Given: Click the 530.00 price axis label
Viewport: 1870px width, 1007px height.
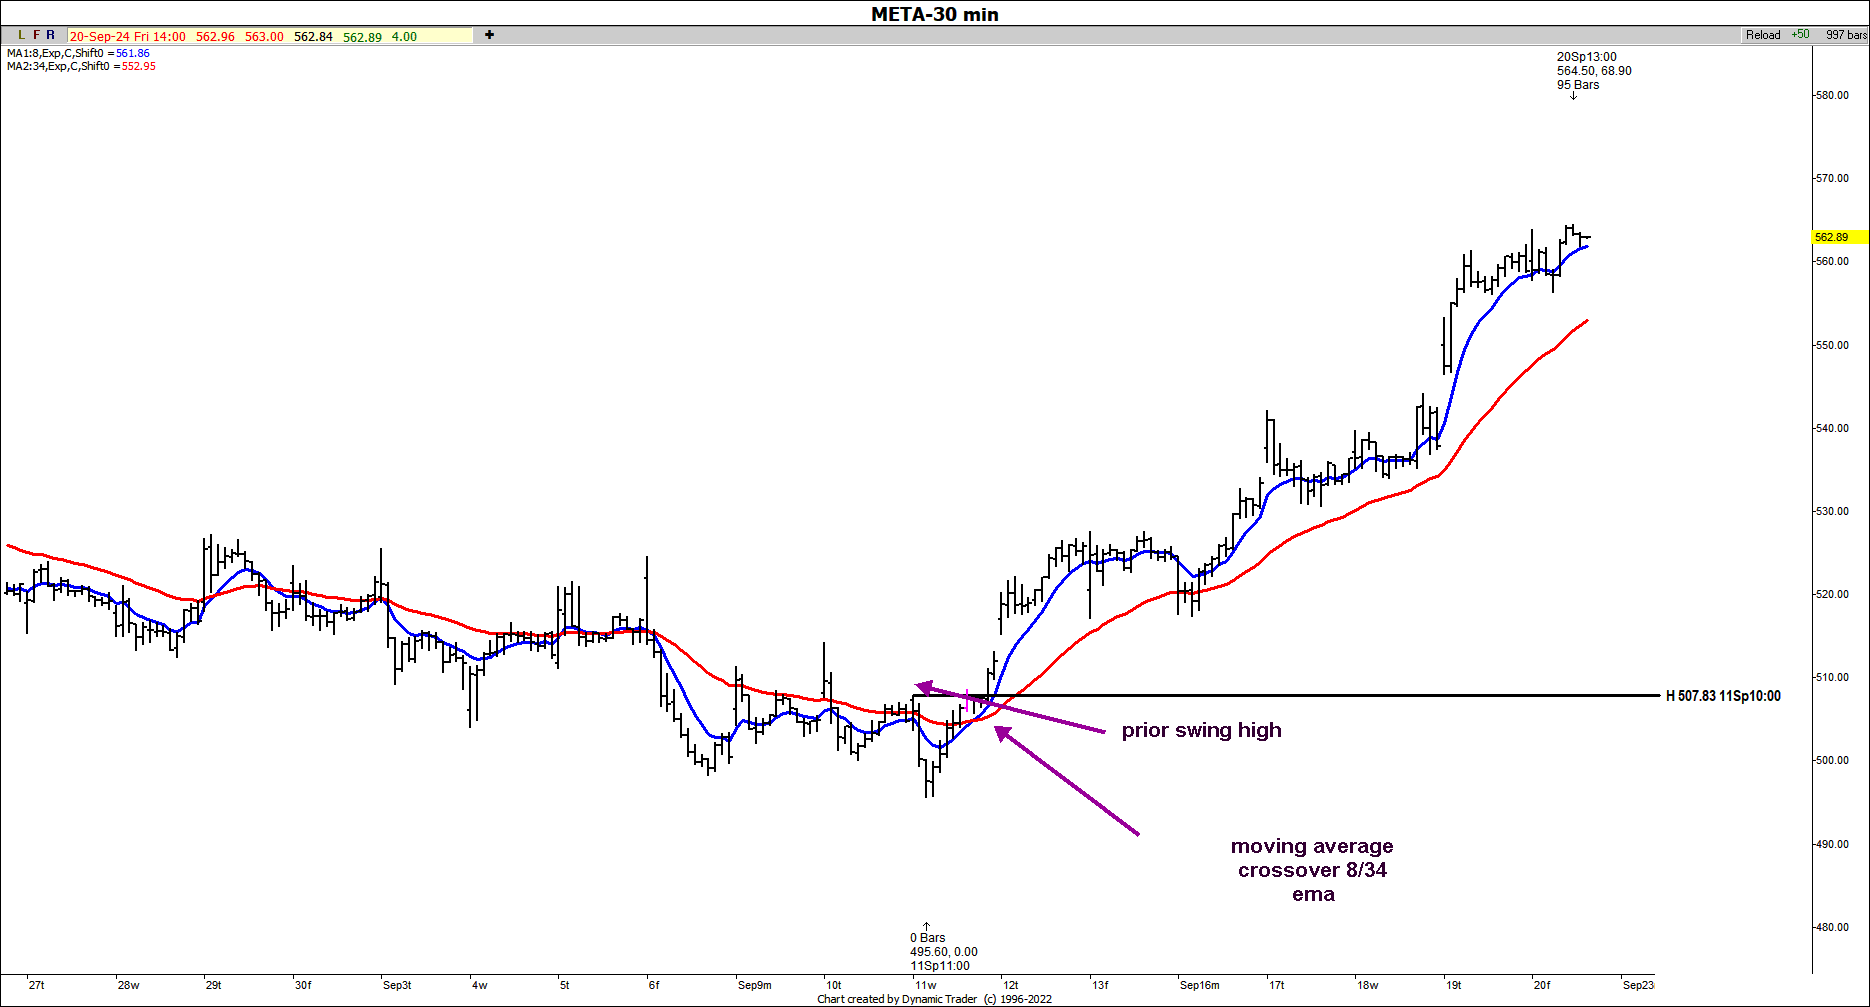Looking at the screenshot, I should [1832, 511].
